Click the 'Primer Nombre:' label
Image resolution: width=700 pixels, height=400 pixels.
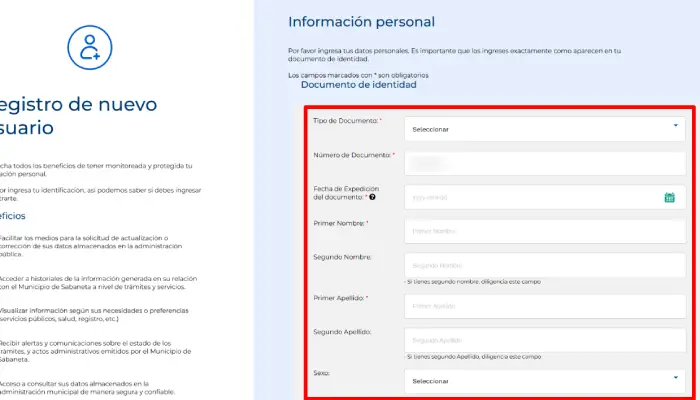[x=341, y=223]
